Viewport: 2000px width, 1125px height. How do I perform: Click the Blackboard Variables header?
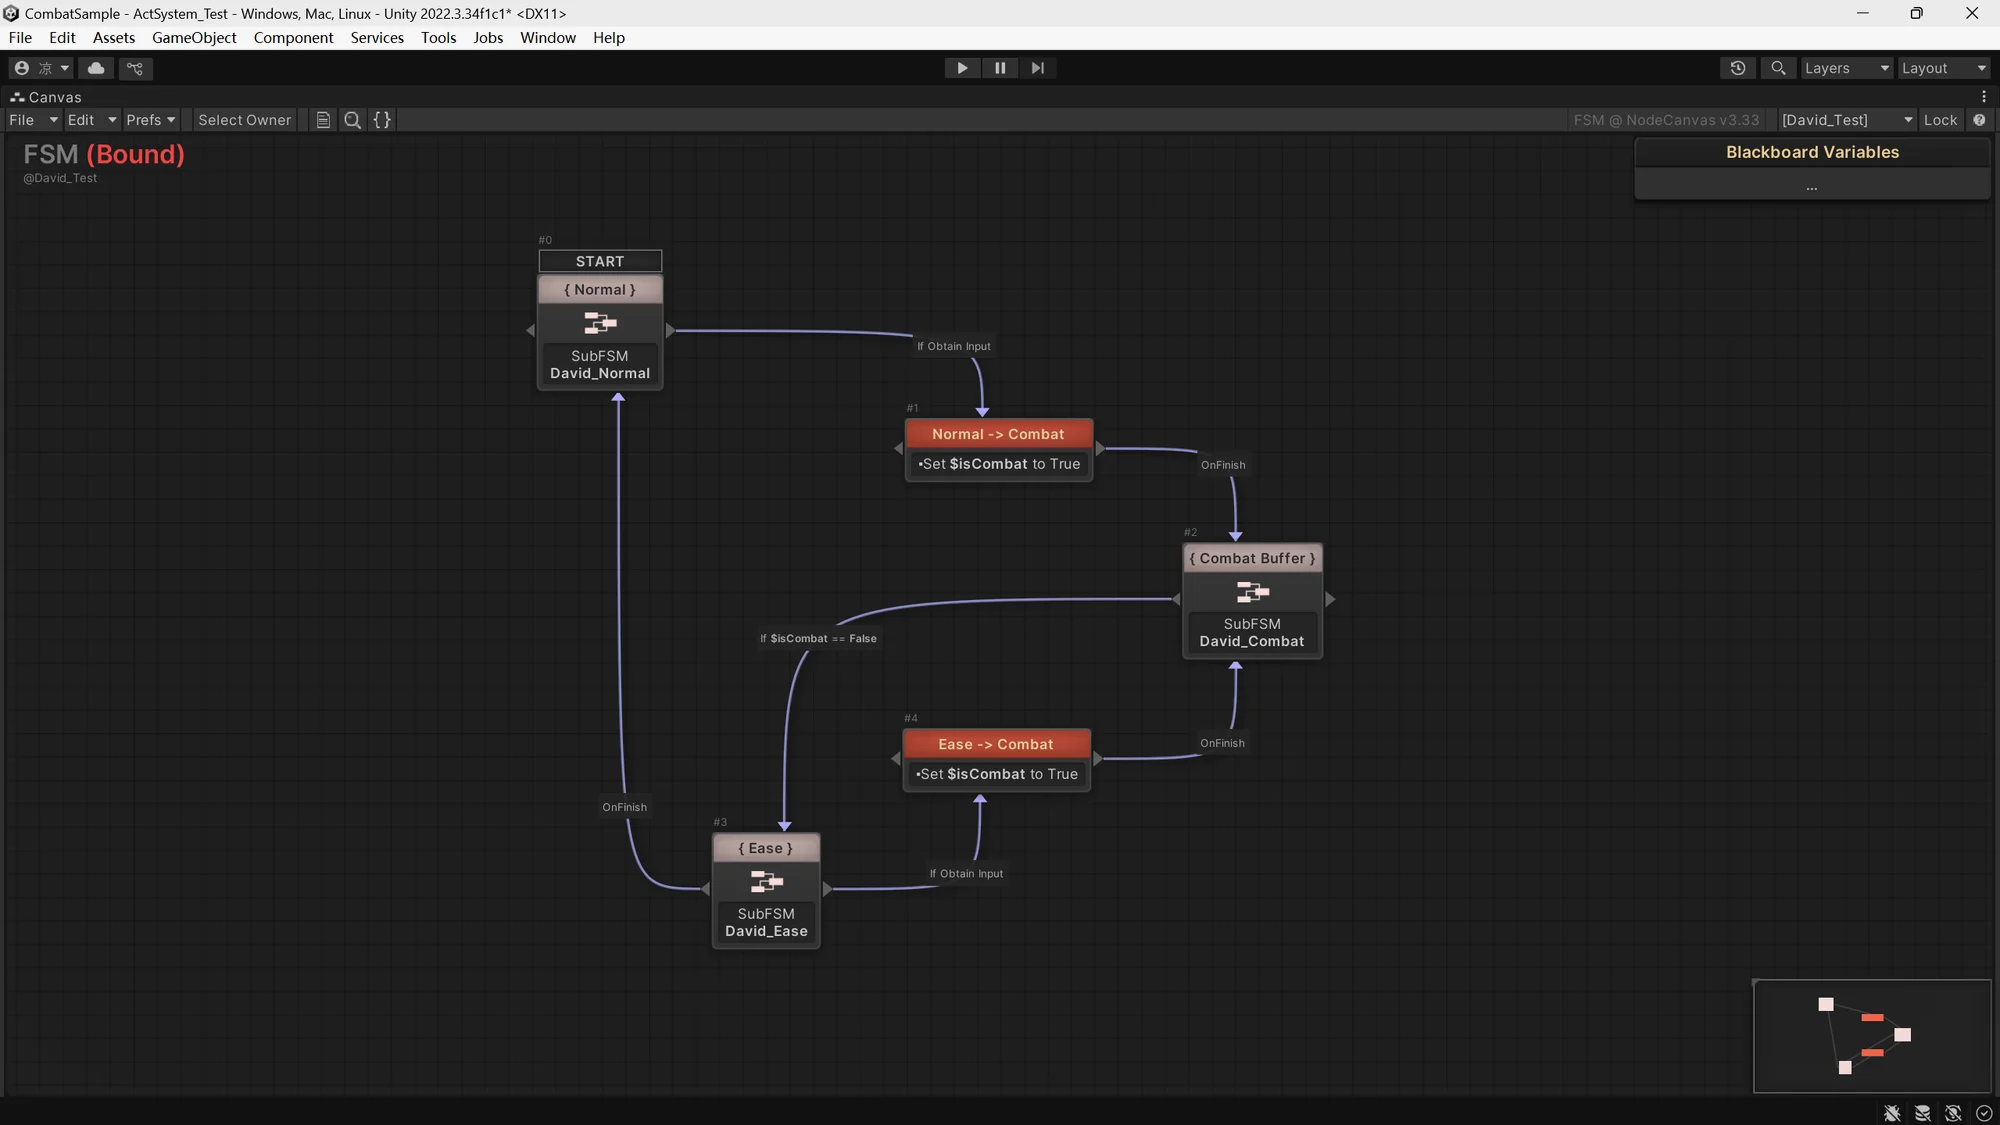(x=1812, y=152)
